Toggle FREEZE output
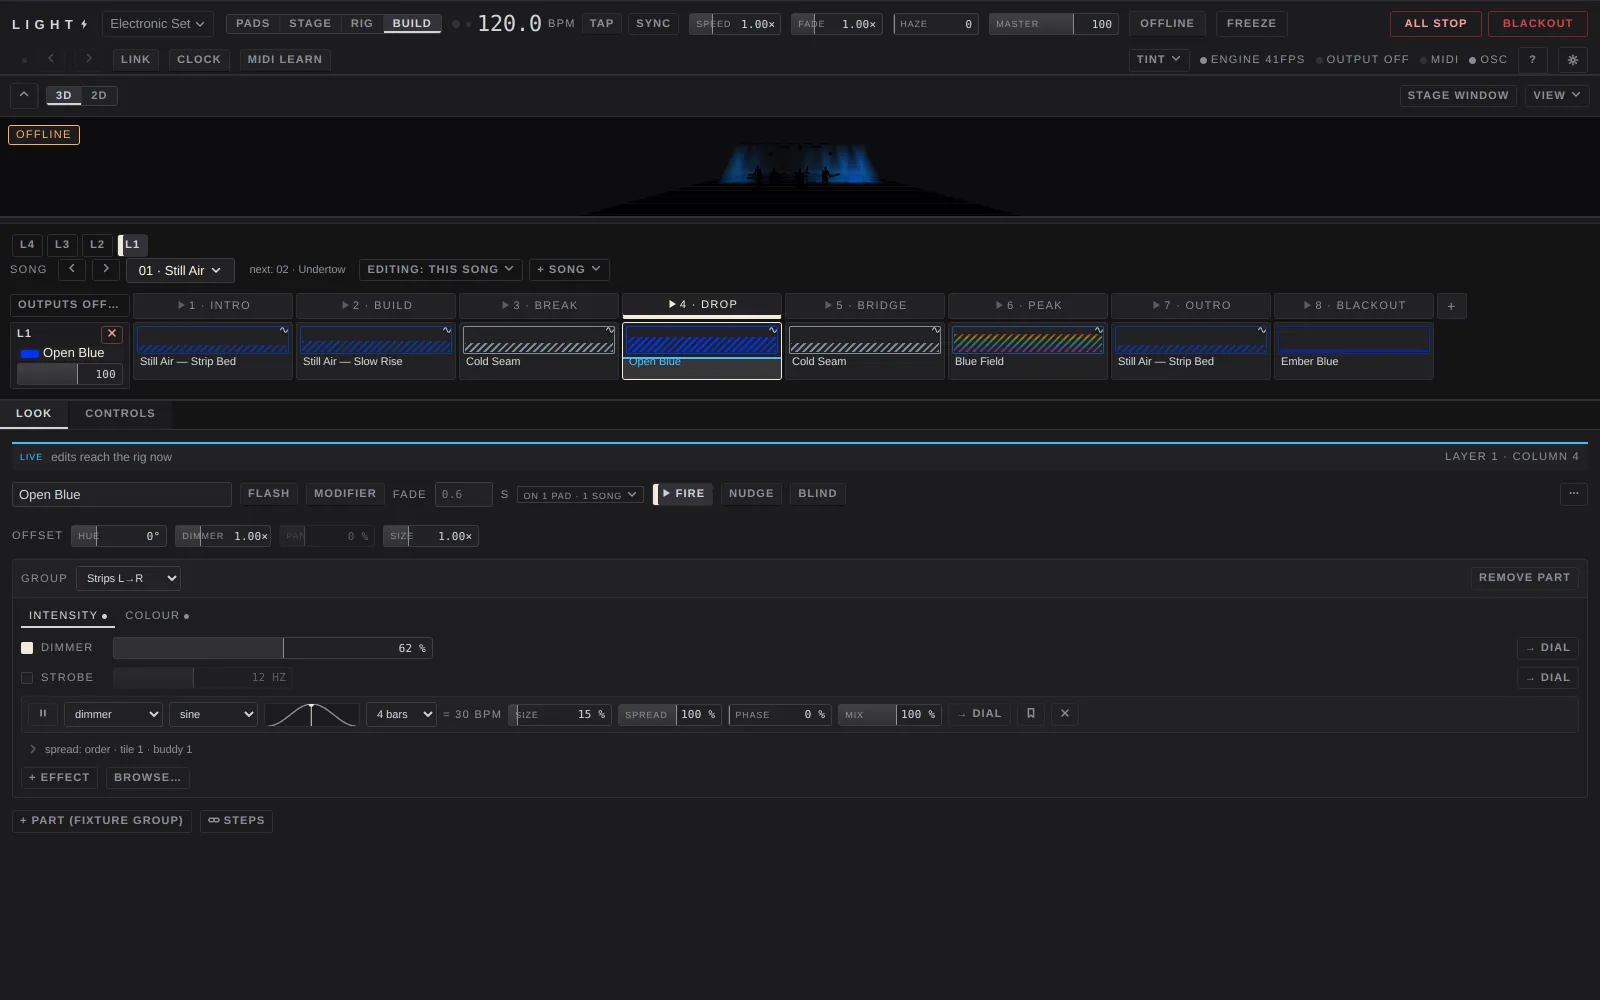The image size is (1600, 1000). pos(1251,24)
